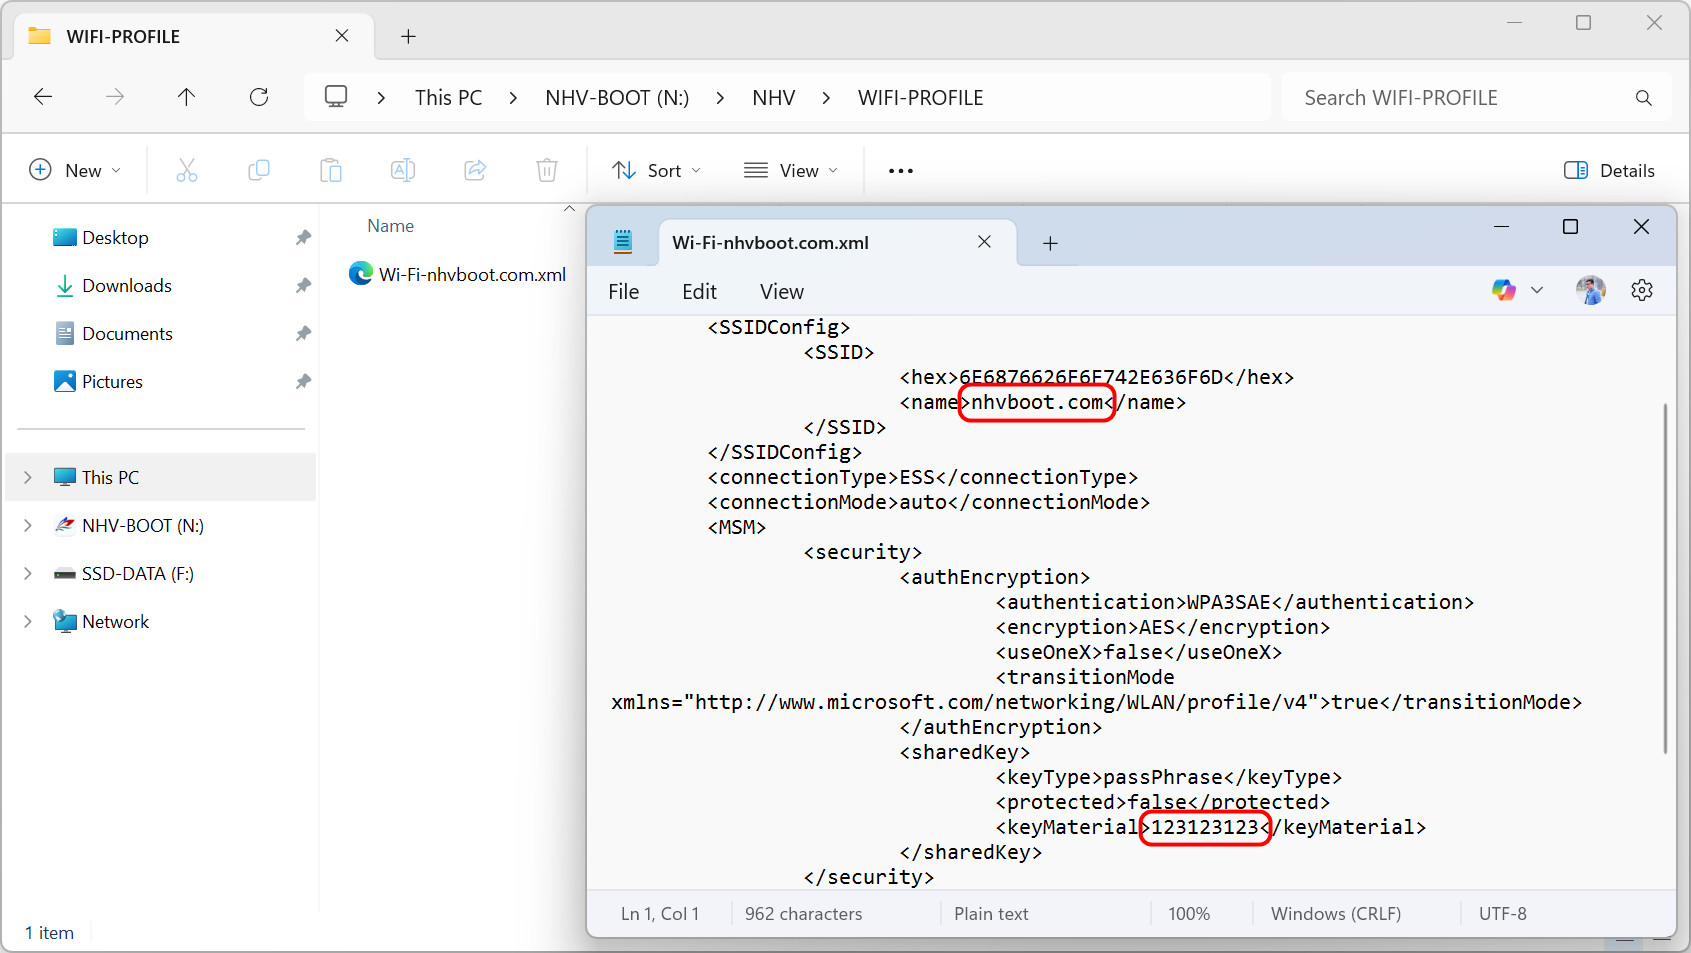Open the New item dropdown
The image size is (1691, 953).
click(x=75, y=171)
